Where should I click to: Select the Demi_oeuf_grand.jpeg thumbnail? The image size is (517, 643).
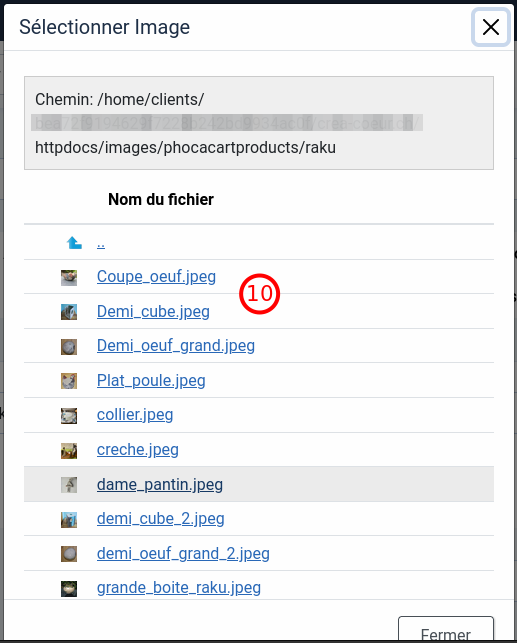tap(69, 347)
